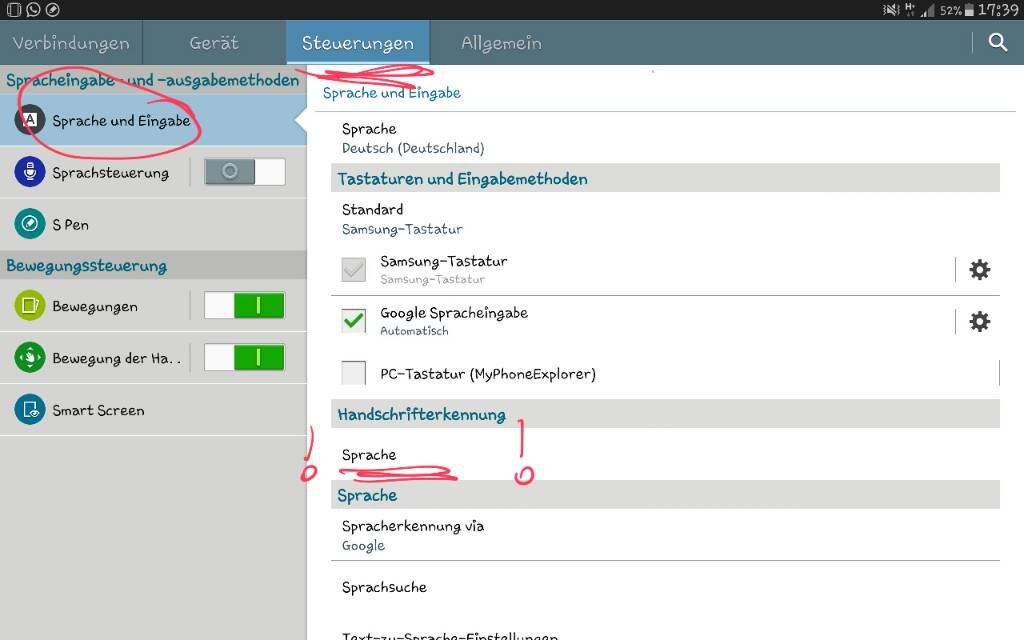The image size is (1024, 640).
Task: Tap the battery status icon
Action: tap(969, 10)
